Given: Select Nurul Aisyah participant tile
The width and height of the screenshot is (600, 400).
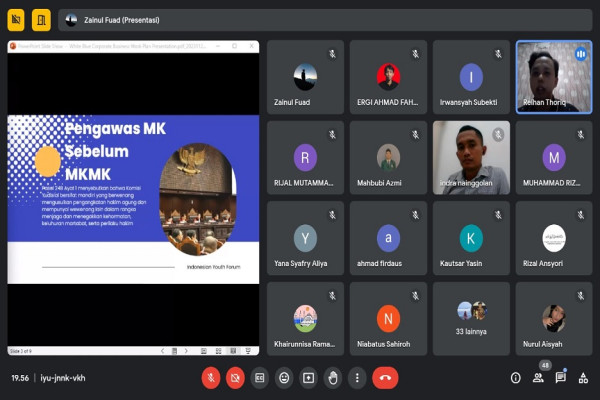Looking at the screenshot, I should [x=554, y=319].
